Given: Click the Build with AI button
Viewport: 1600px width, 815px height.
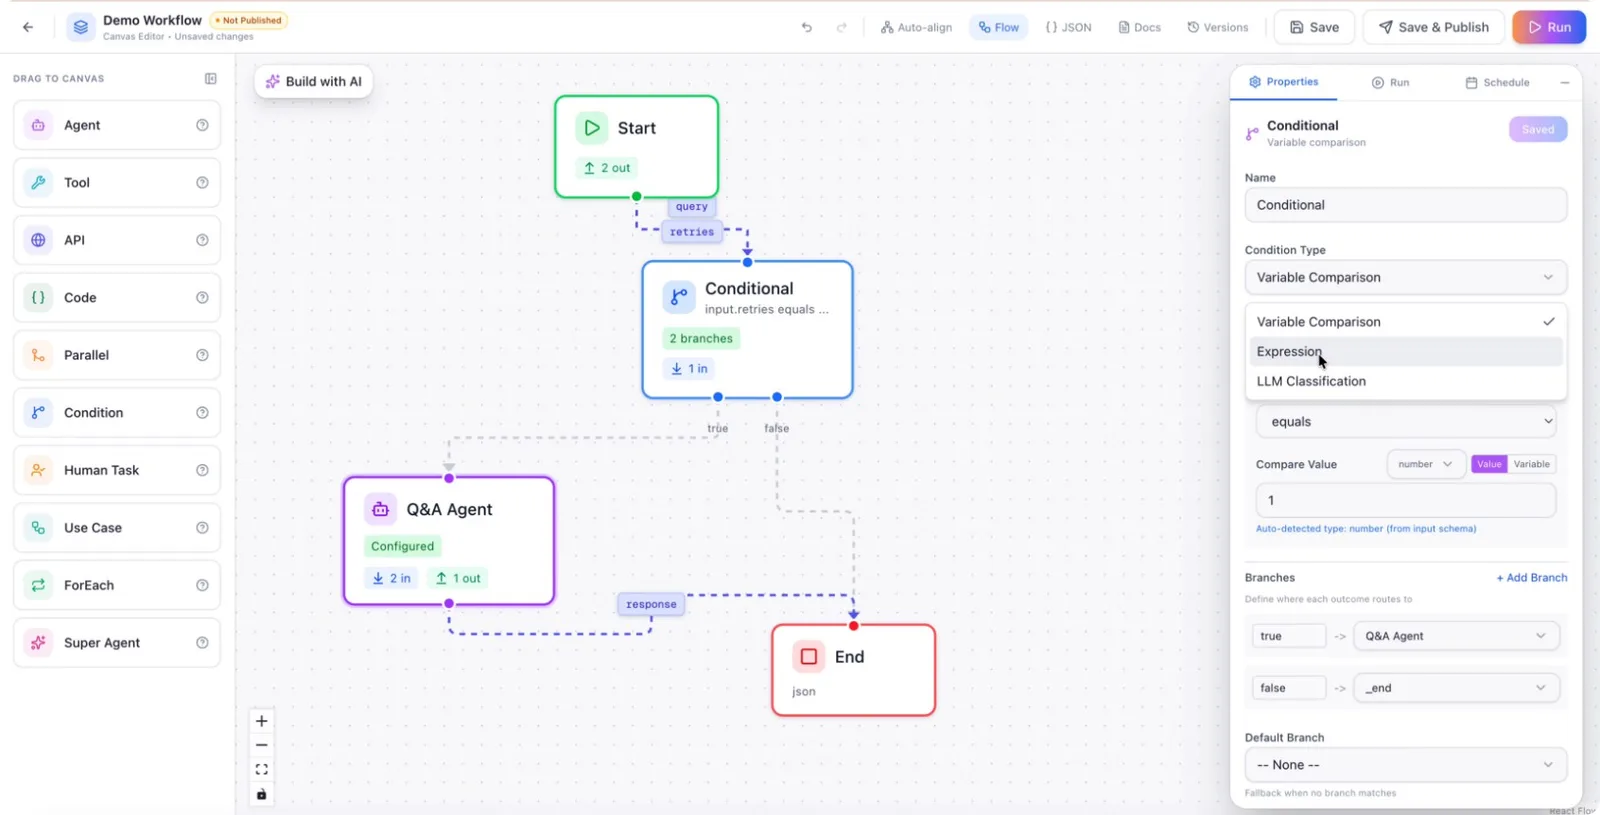Looking at the screenshot, I should coord(314,82).
